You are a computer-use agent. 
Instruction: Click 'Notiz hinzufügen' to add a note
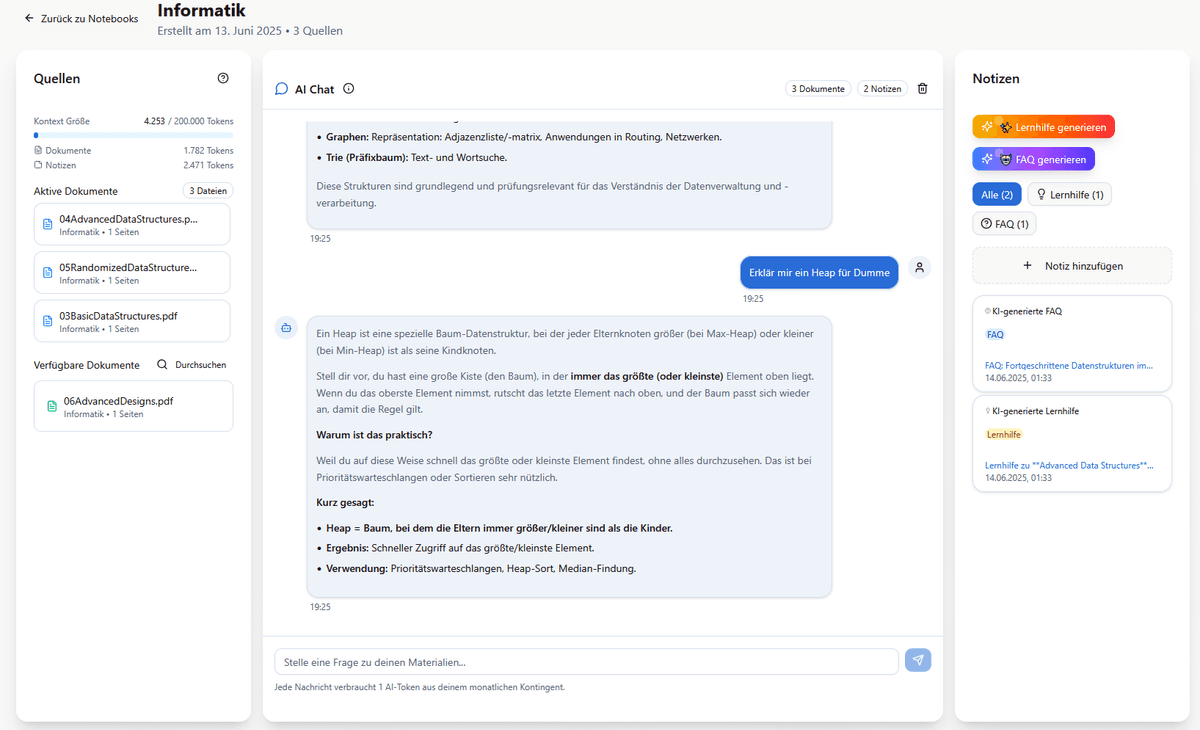pyautogui.click(x=1071, y=265)
